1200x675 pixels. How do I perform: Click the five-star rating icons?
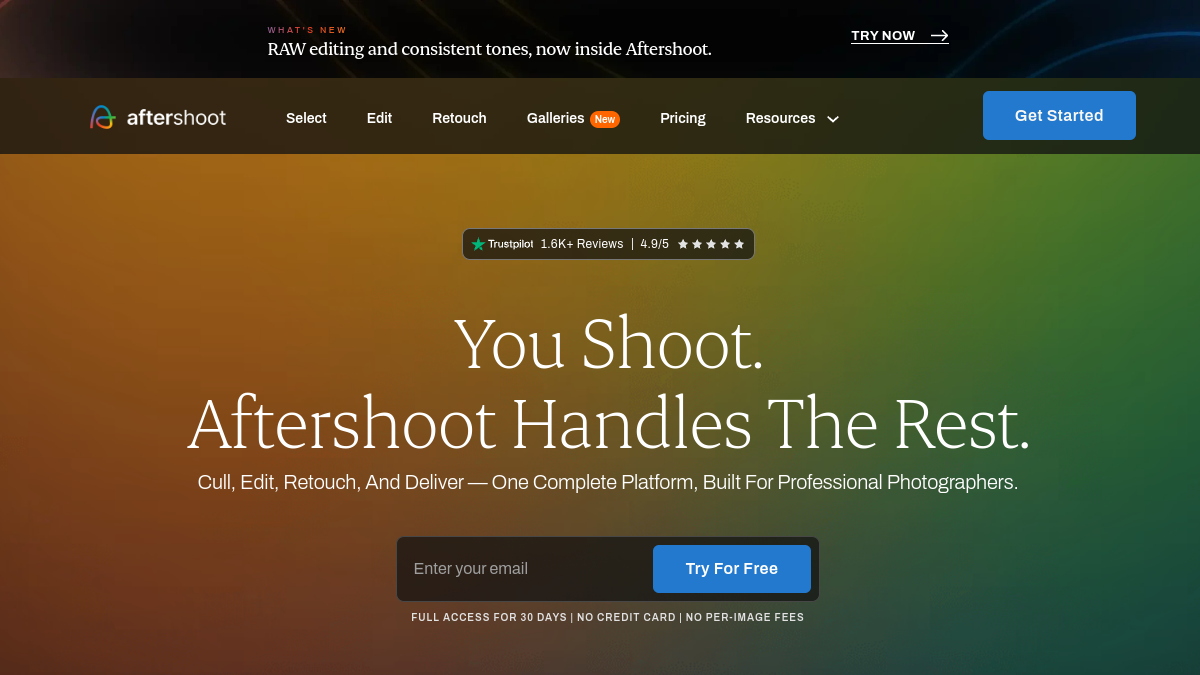[x=711, y=244]
